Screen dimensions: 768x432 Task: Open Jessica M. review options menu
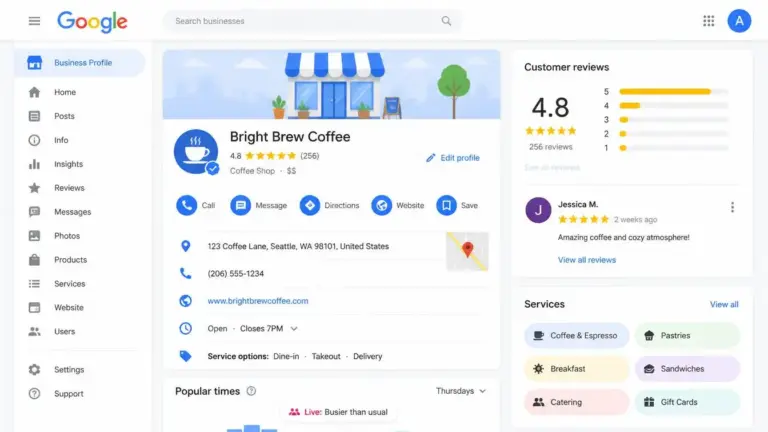pos(732,207)
